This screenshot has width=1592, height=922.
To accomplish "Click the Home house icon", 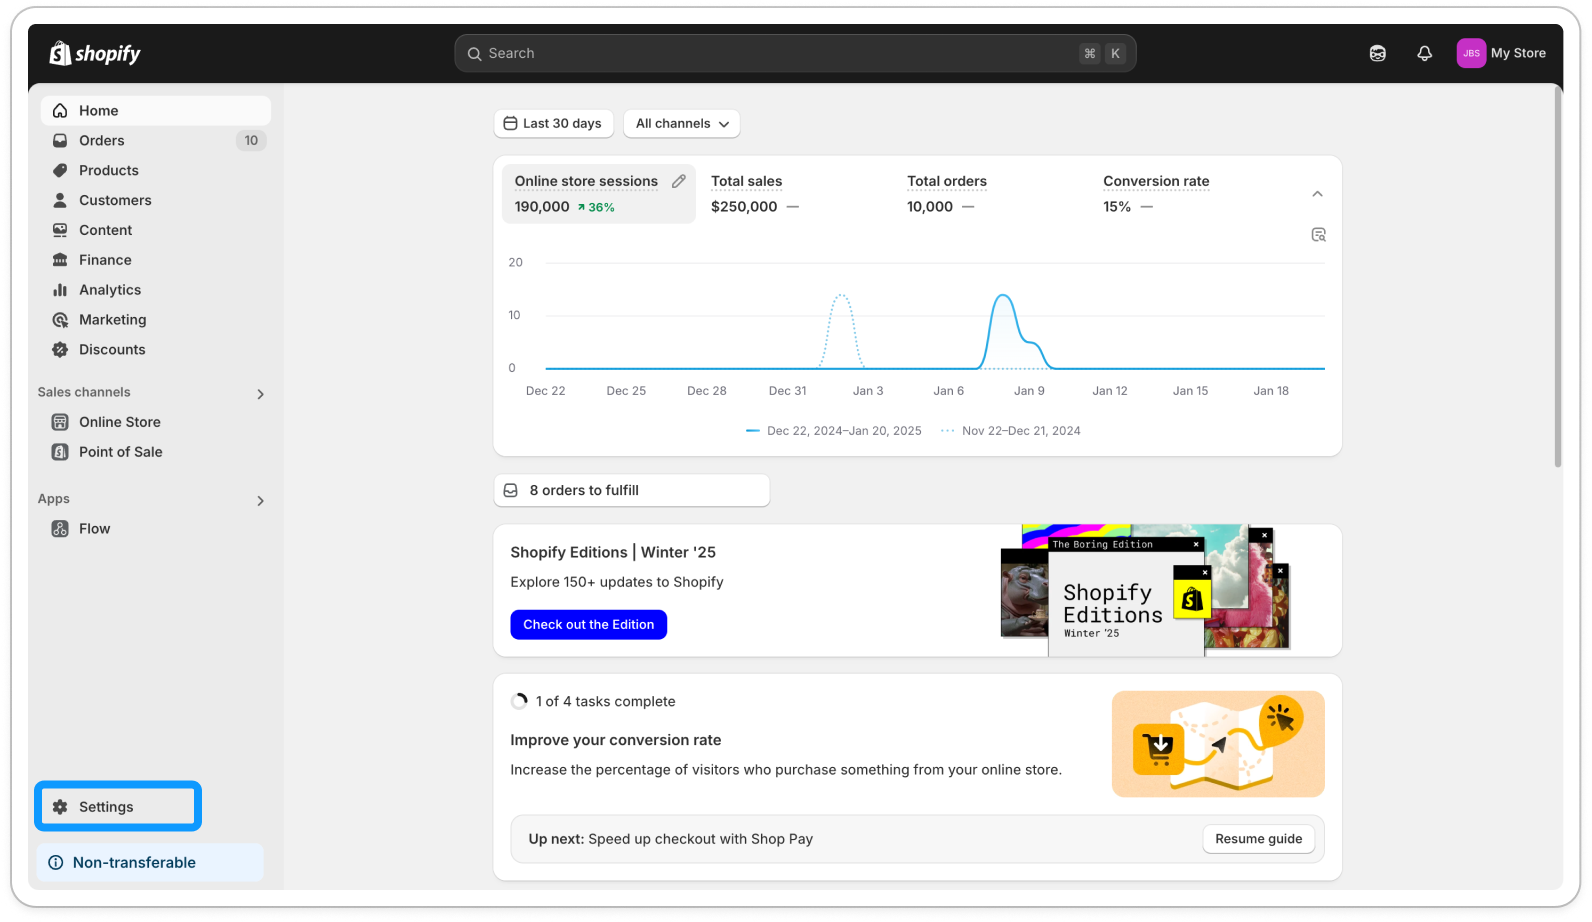I will tap(60, 111).
